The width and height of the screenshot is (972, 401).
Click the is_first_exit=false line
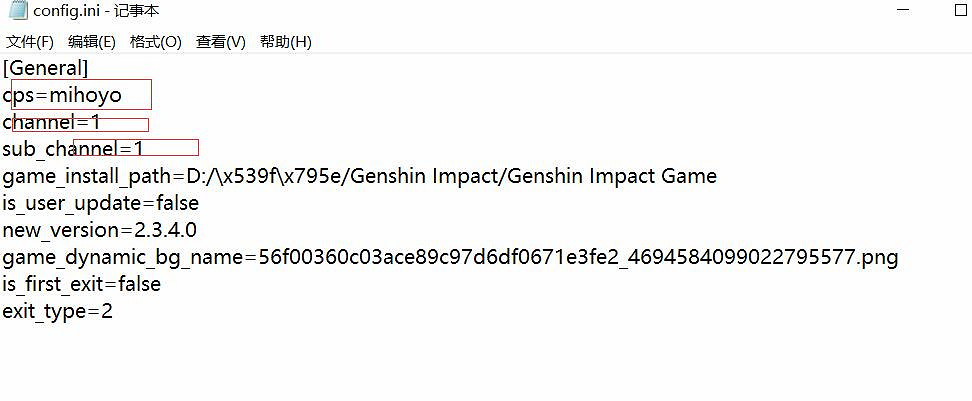click(x=81, y=285)
